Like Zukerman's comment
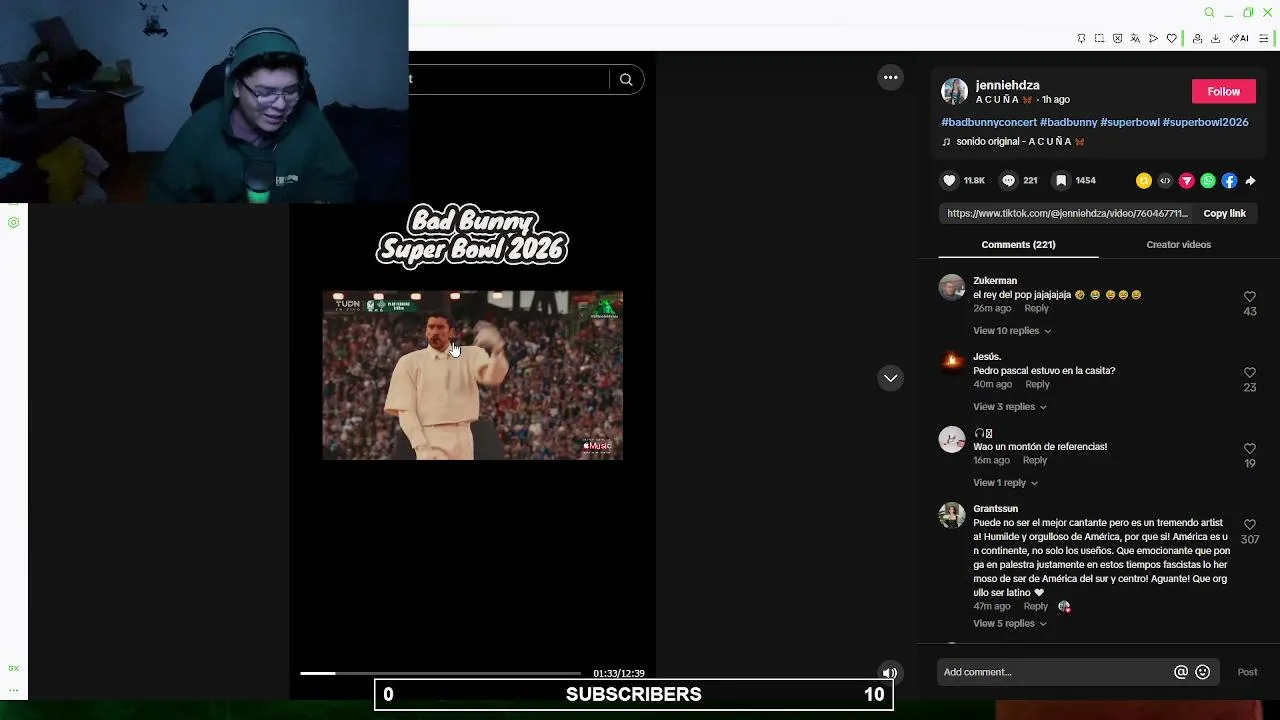The image size is (1280, 720). click(1250, 297)
